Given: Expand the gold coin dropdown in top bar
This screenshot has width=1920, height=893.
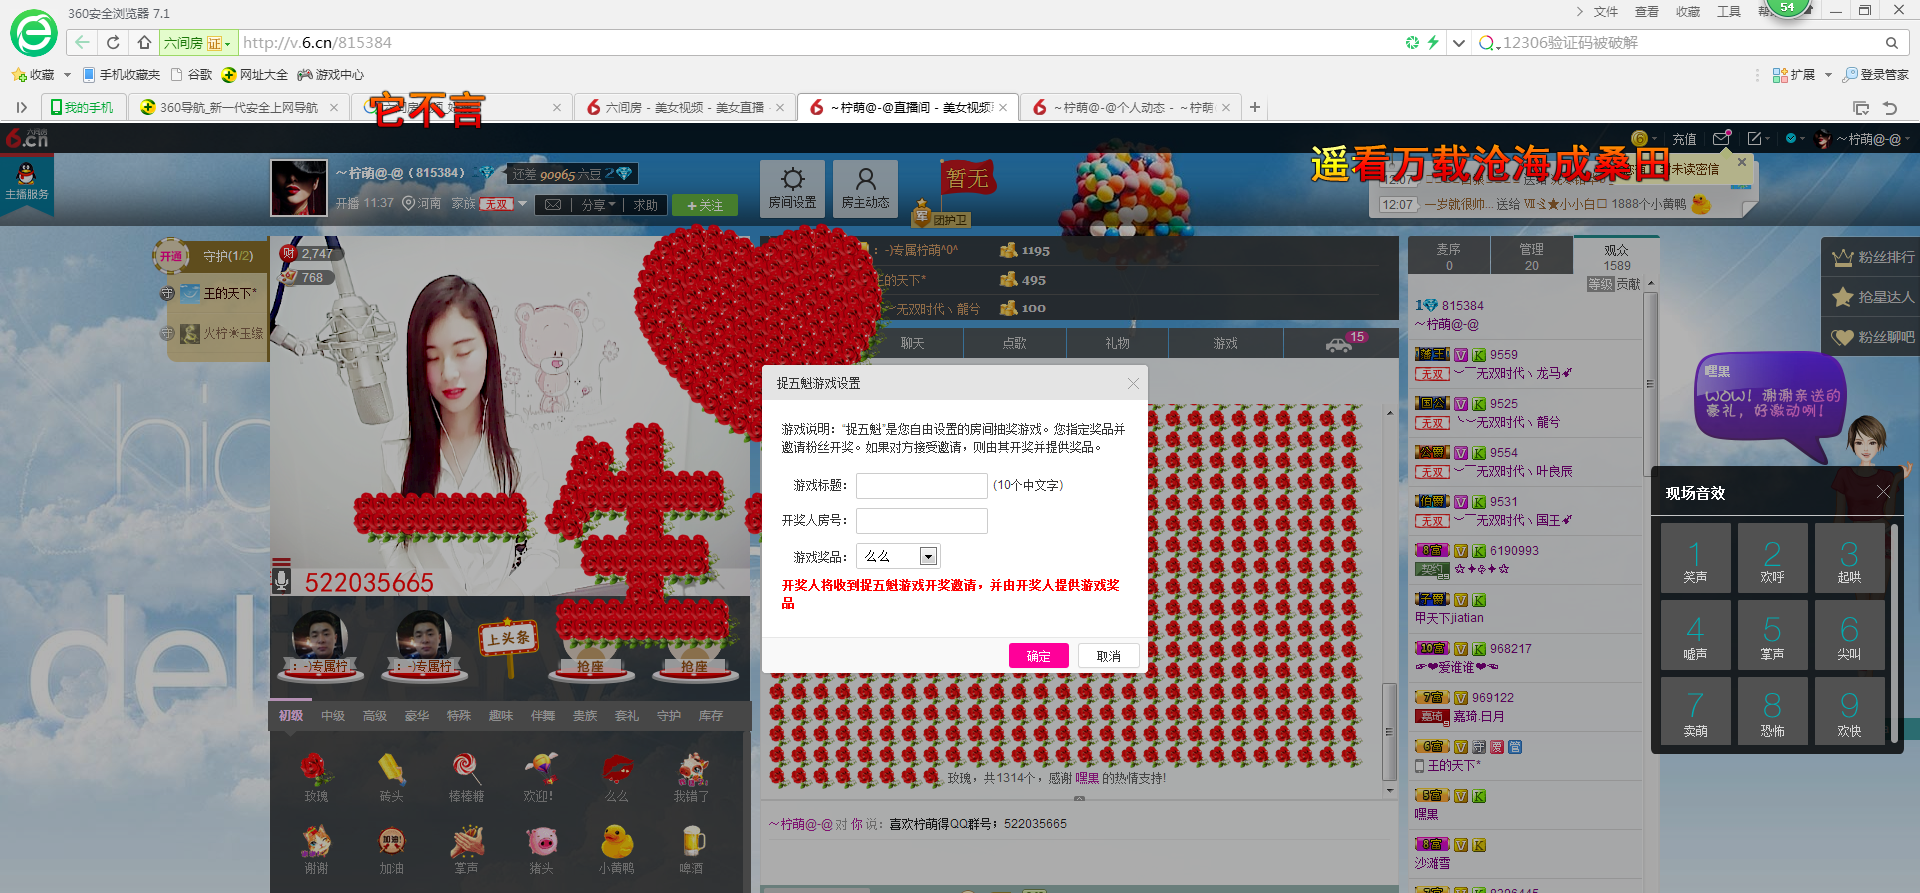Looking at the screenshot, I should tap(1655, 139).
